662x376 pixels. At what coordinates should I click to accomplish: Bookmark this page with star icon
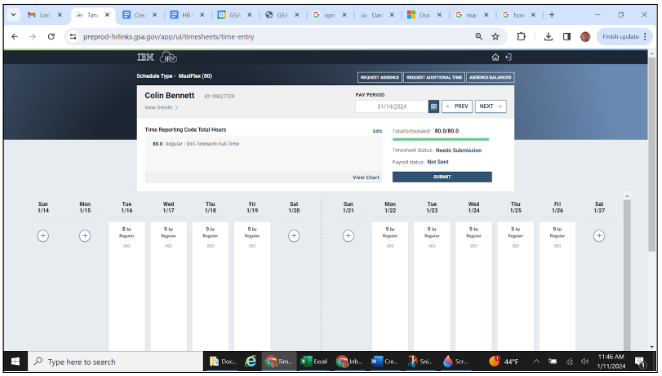[496, 37]
